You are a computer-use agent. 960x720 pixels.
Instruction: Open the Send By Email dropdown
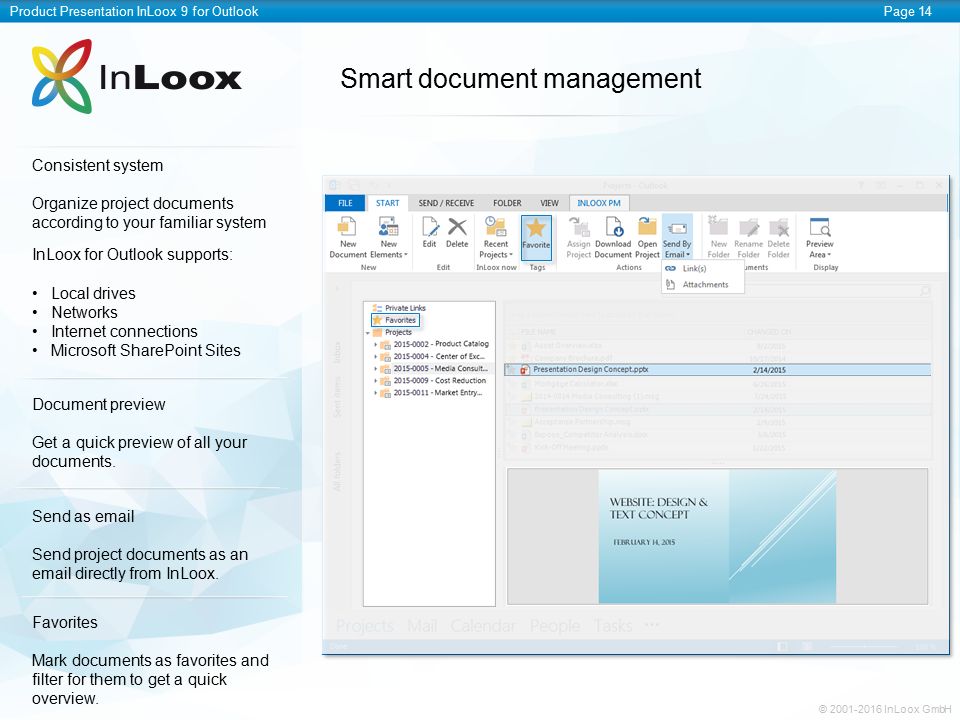(x=677, y=238)
